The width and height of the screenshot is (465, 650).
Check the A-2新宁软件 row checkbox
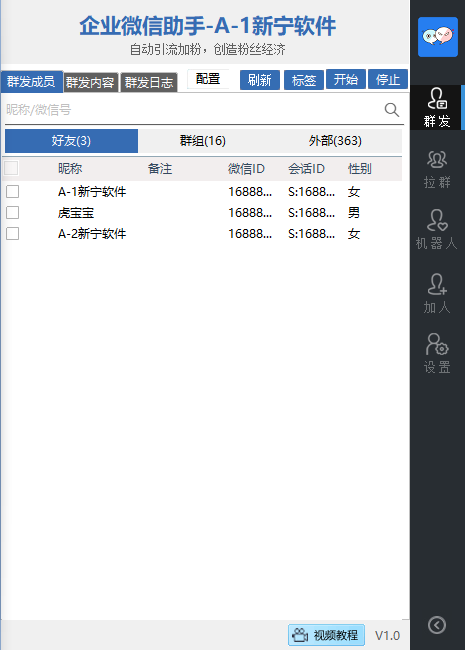pyautogui.click(x=12, y=233)
